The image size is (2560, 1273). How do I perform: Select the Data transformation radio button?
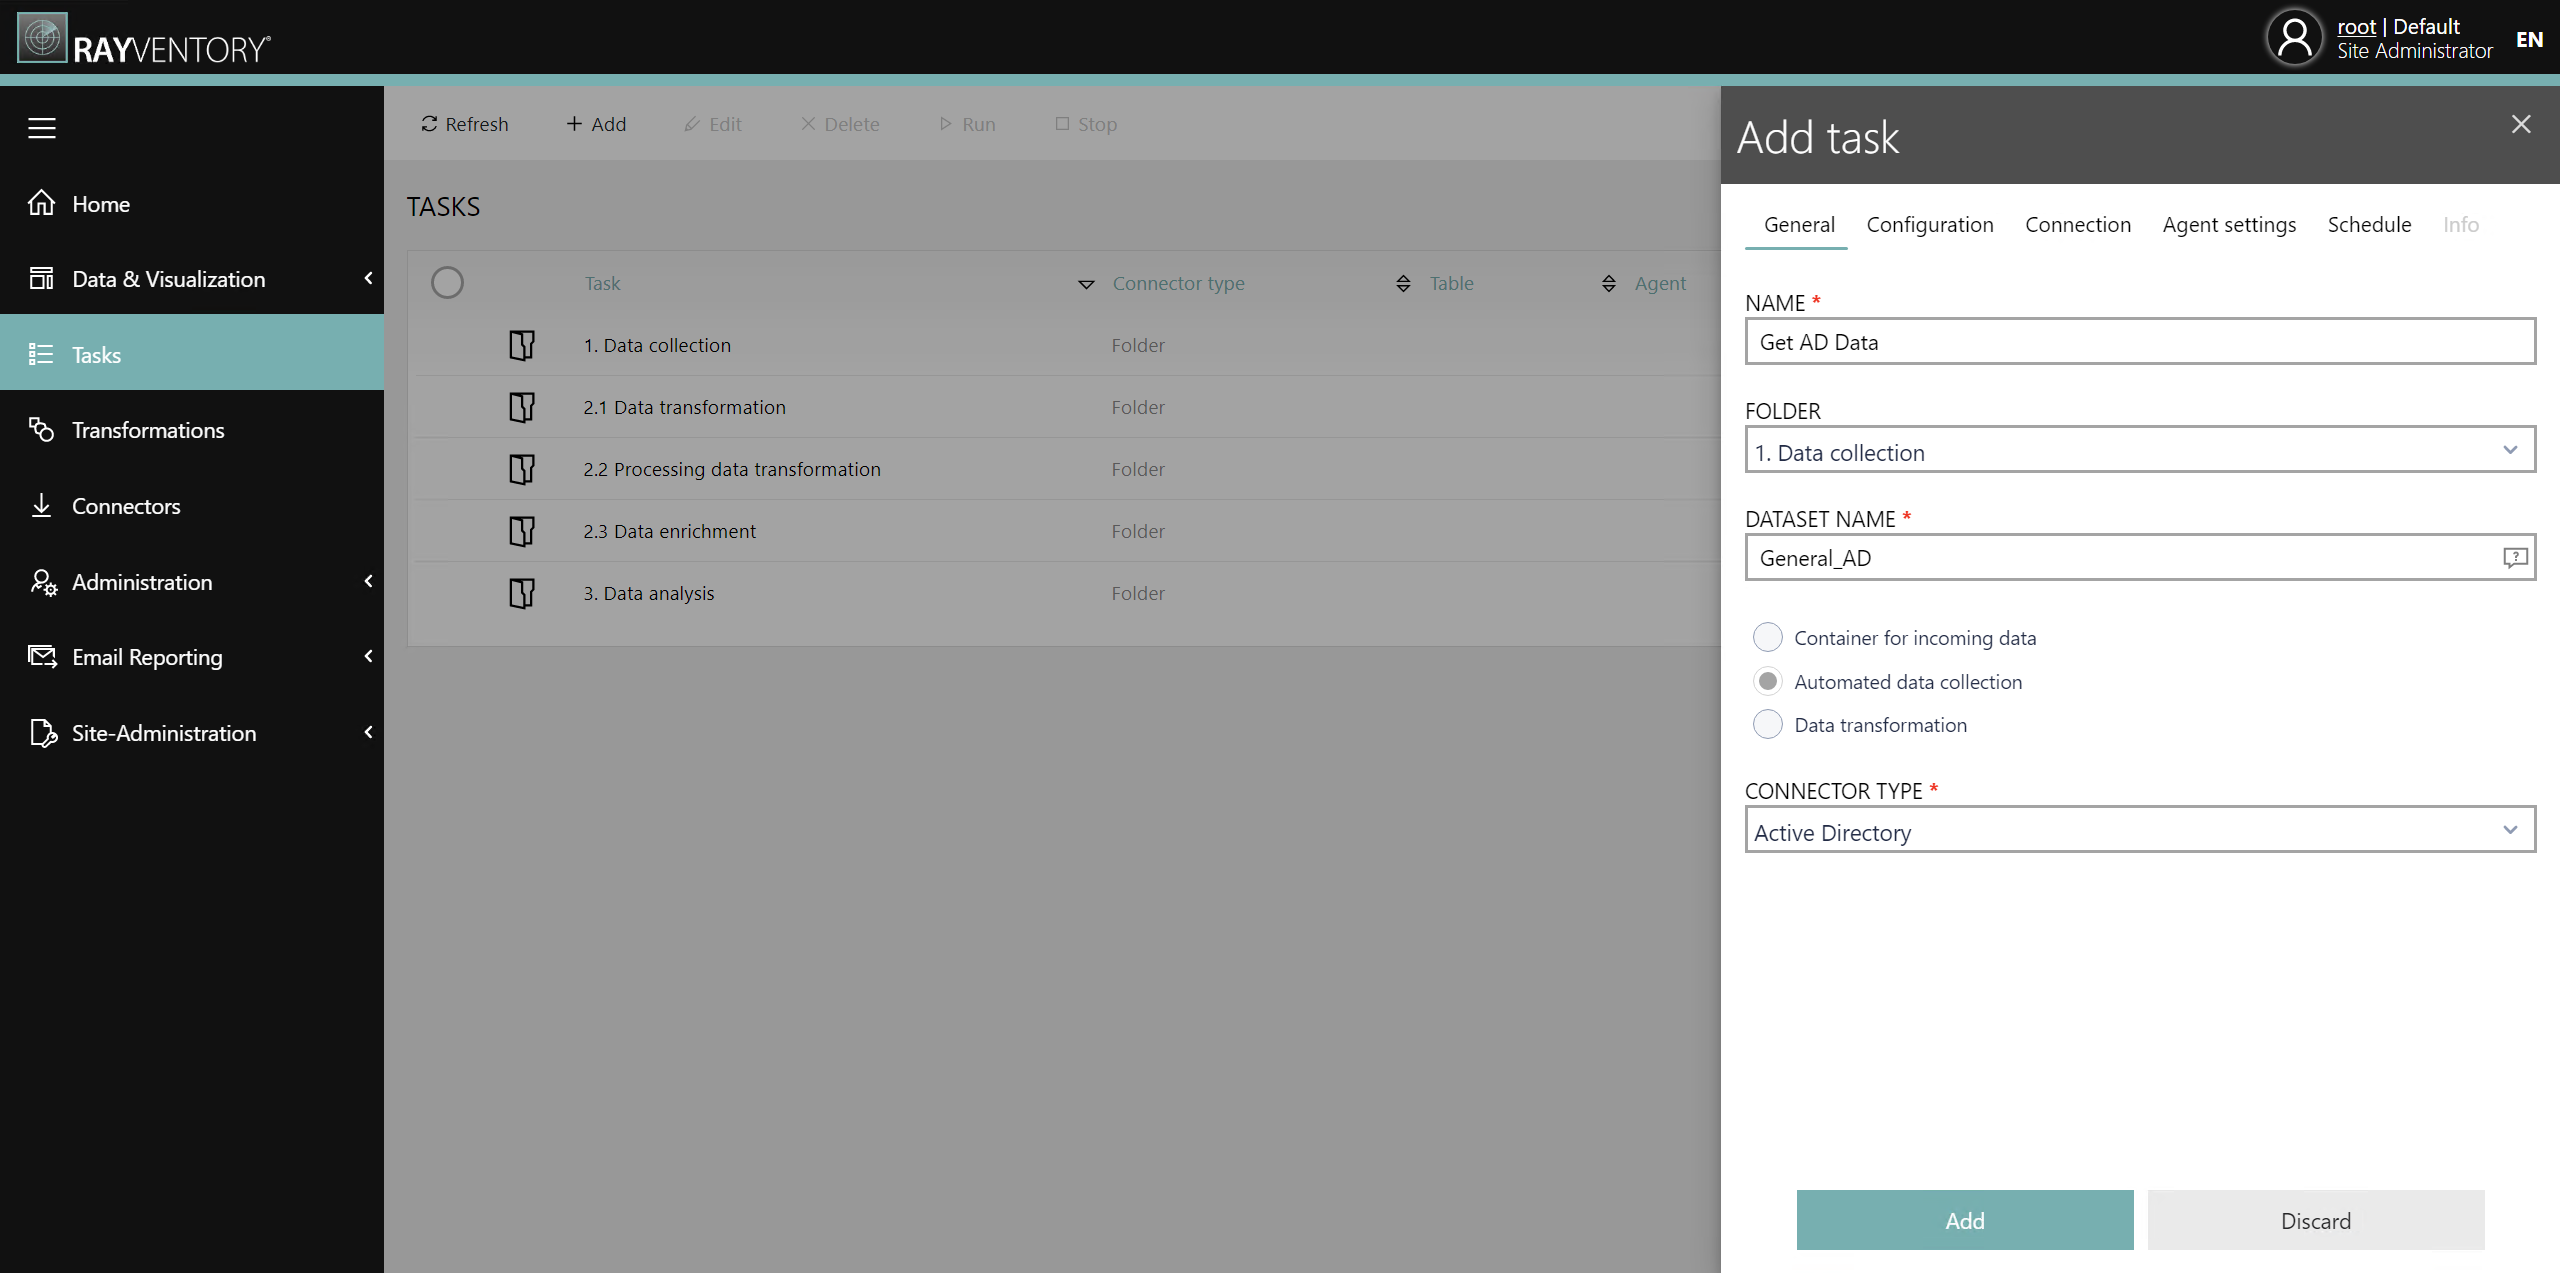pyautogui.click(x=1768, y=725)
